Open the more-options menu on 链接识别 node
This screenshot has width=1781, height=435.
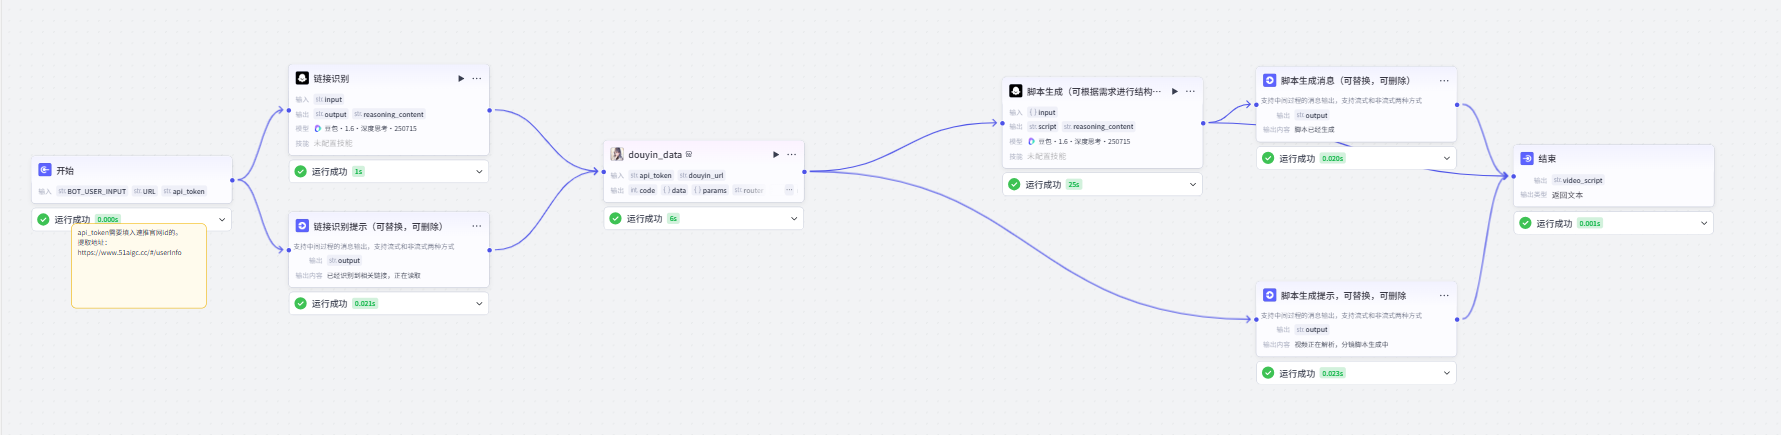tap(477, 78)
